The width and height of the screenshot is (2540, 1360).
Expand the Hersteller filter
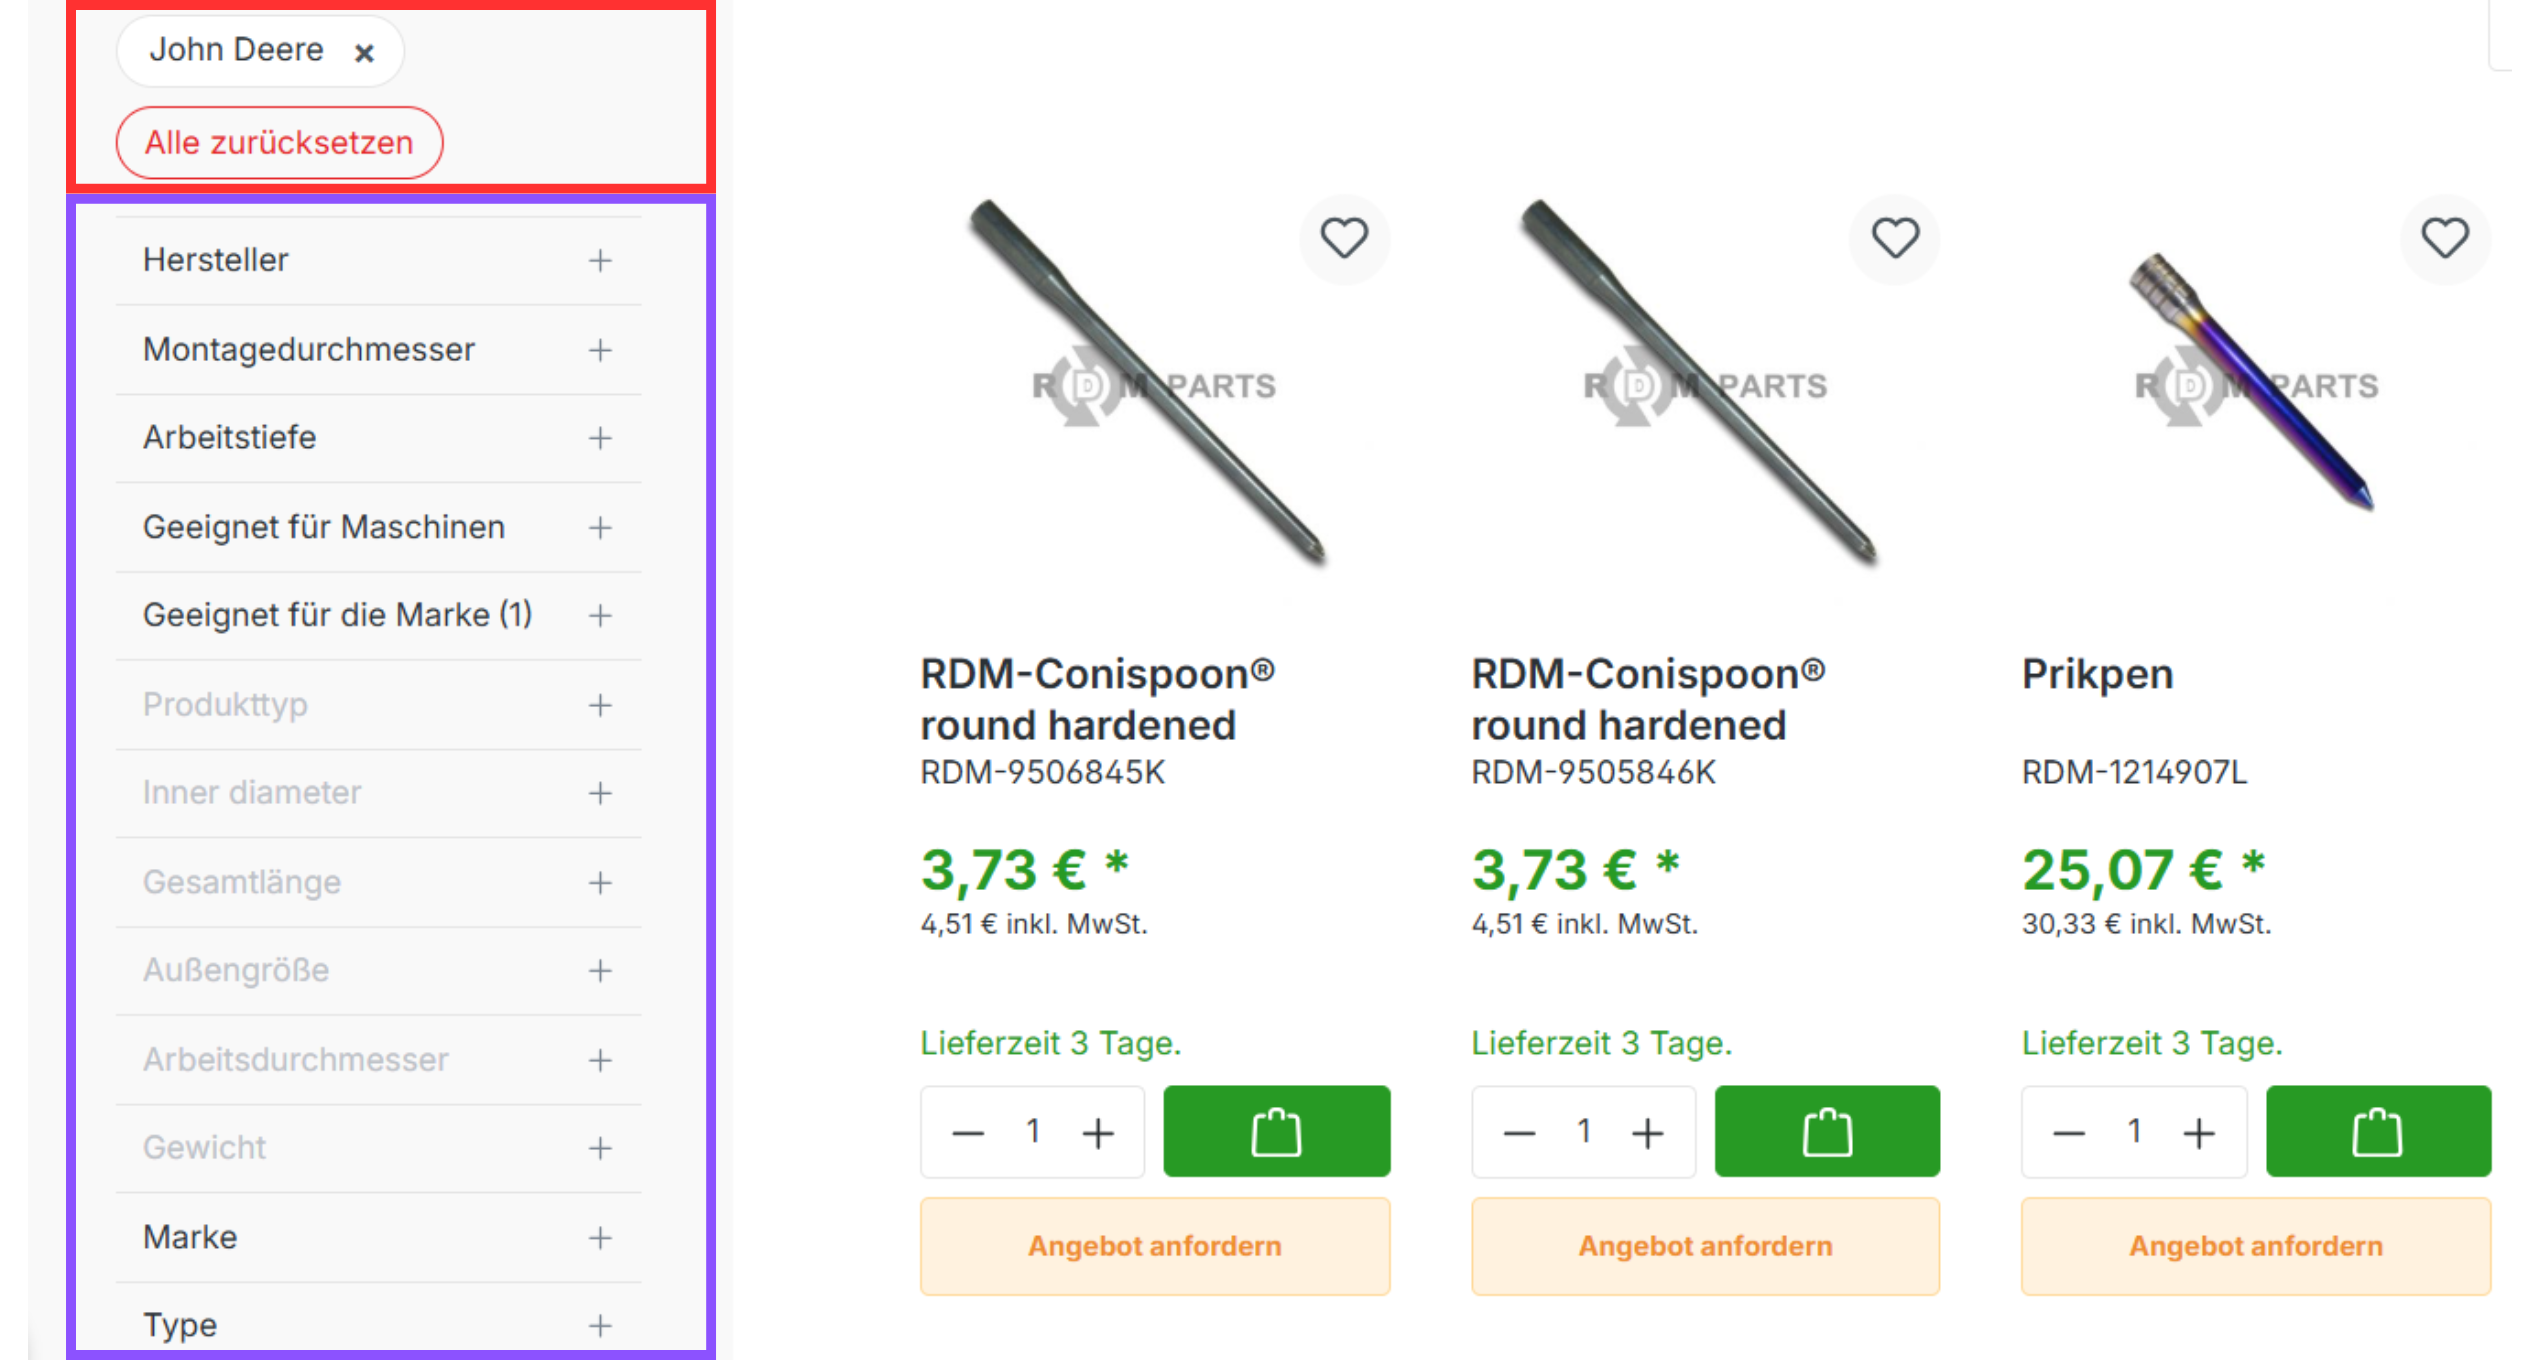tap(599, 261)
